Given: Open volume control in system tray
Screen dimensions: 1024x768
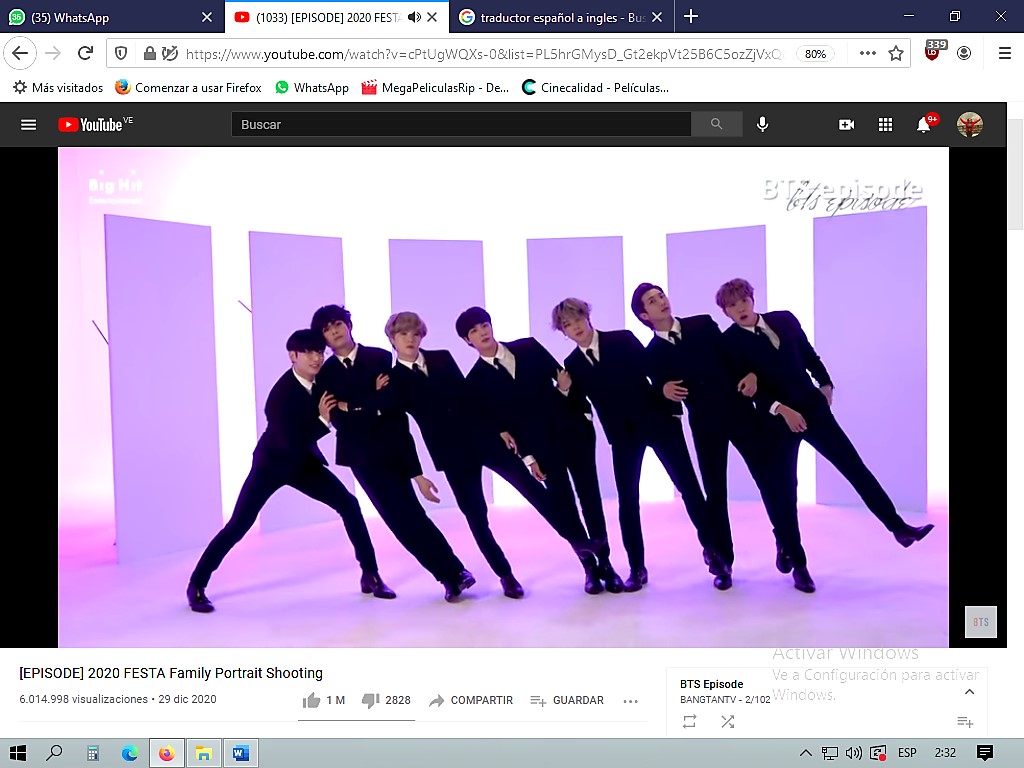Looking at the screenshot, I should point(853,753).
